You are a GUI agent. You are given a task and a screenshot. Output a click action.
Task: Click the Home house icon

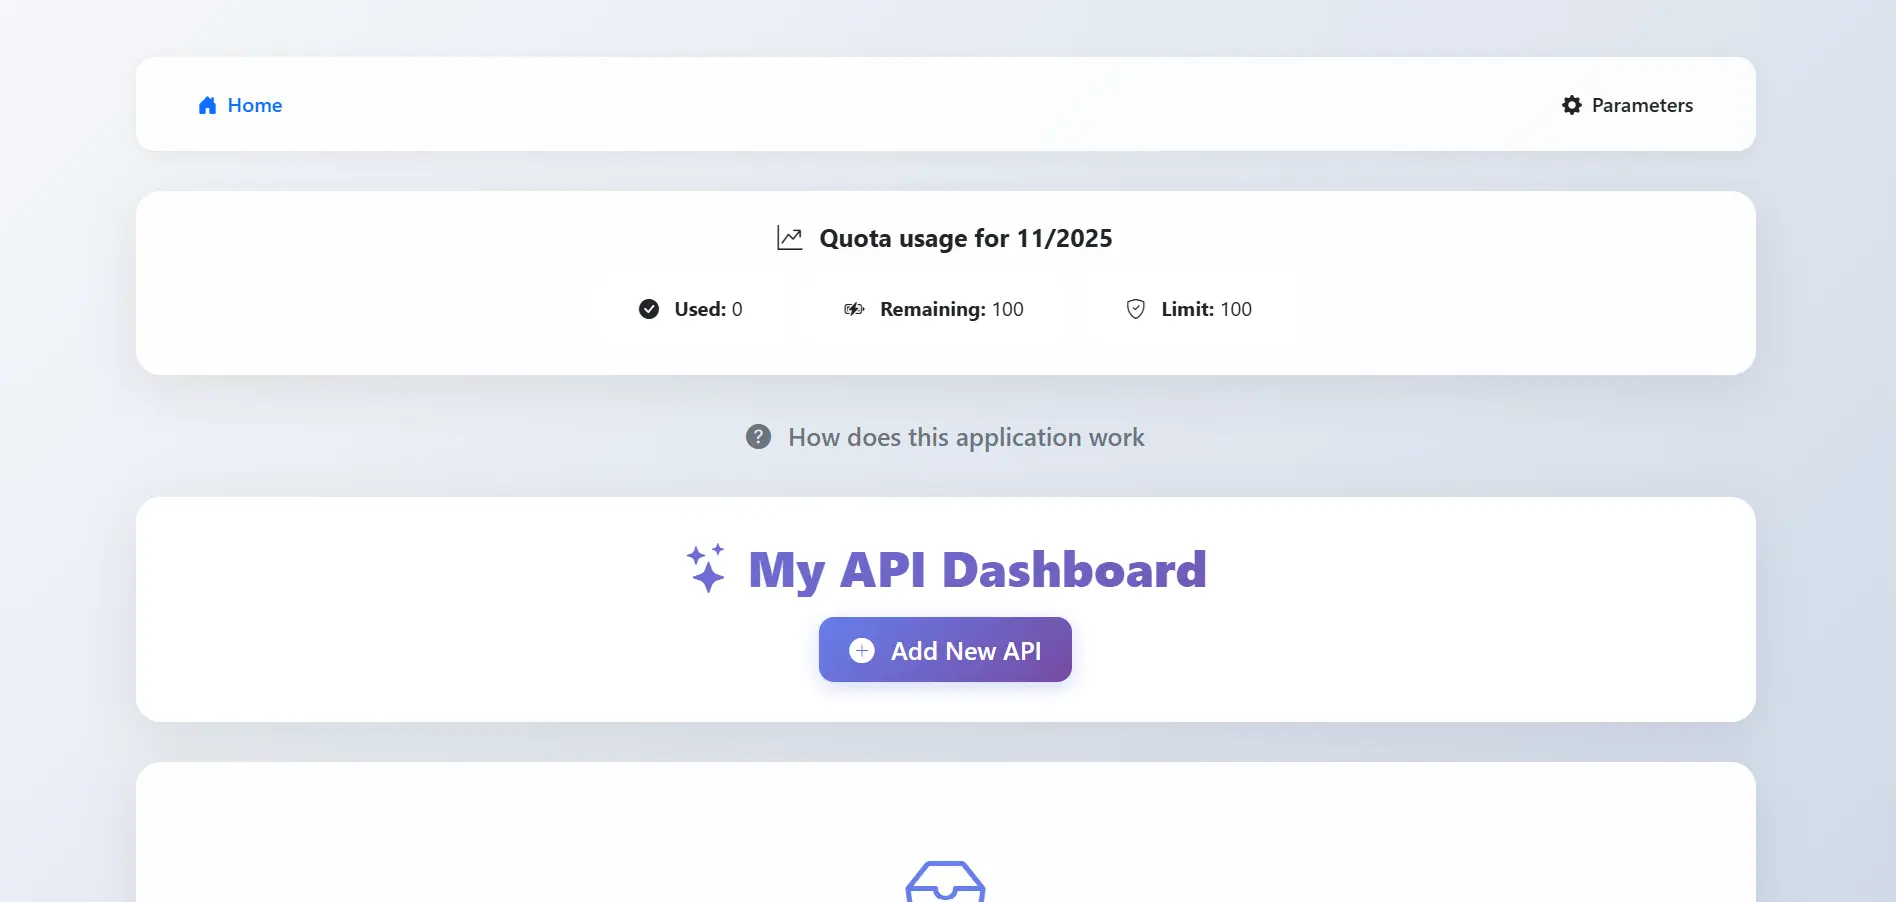(x=207, y=105)
